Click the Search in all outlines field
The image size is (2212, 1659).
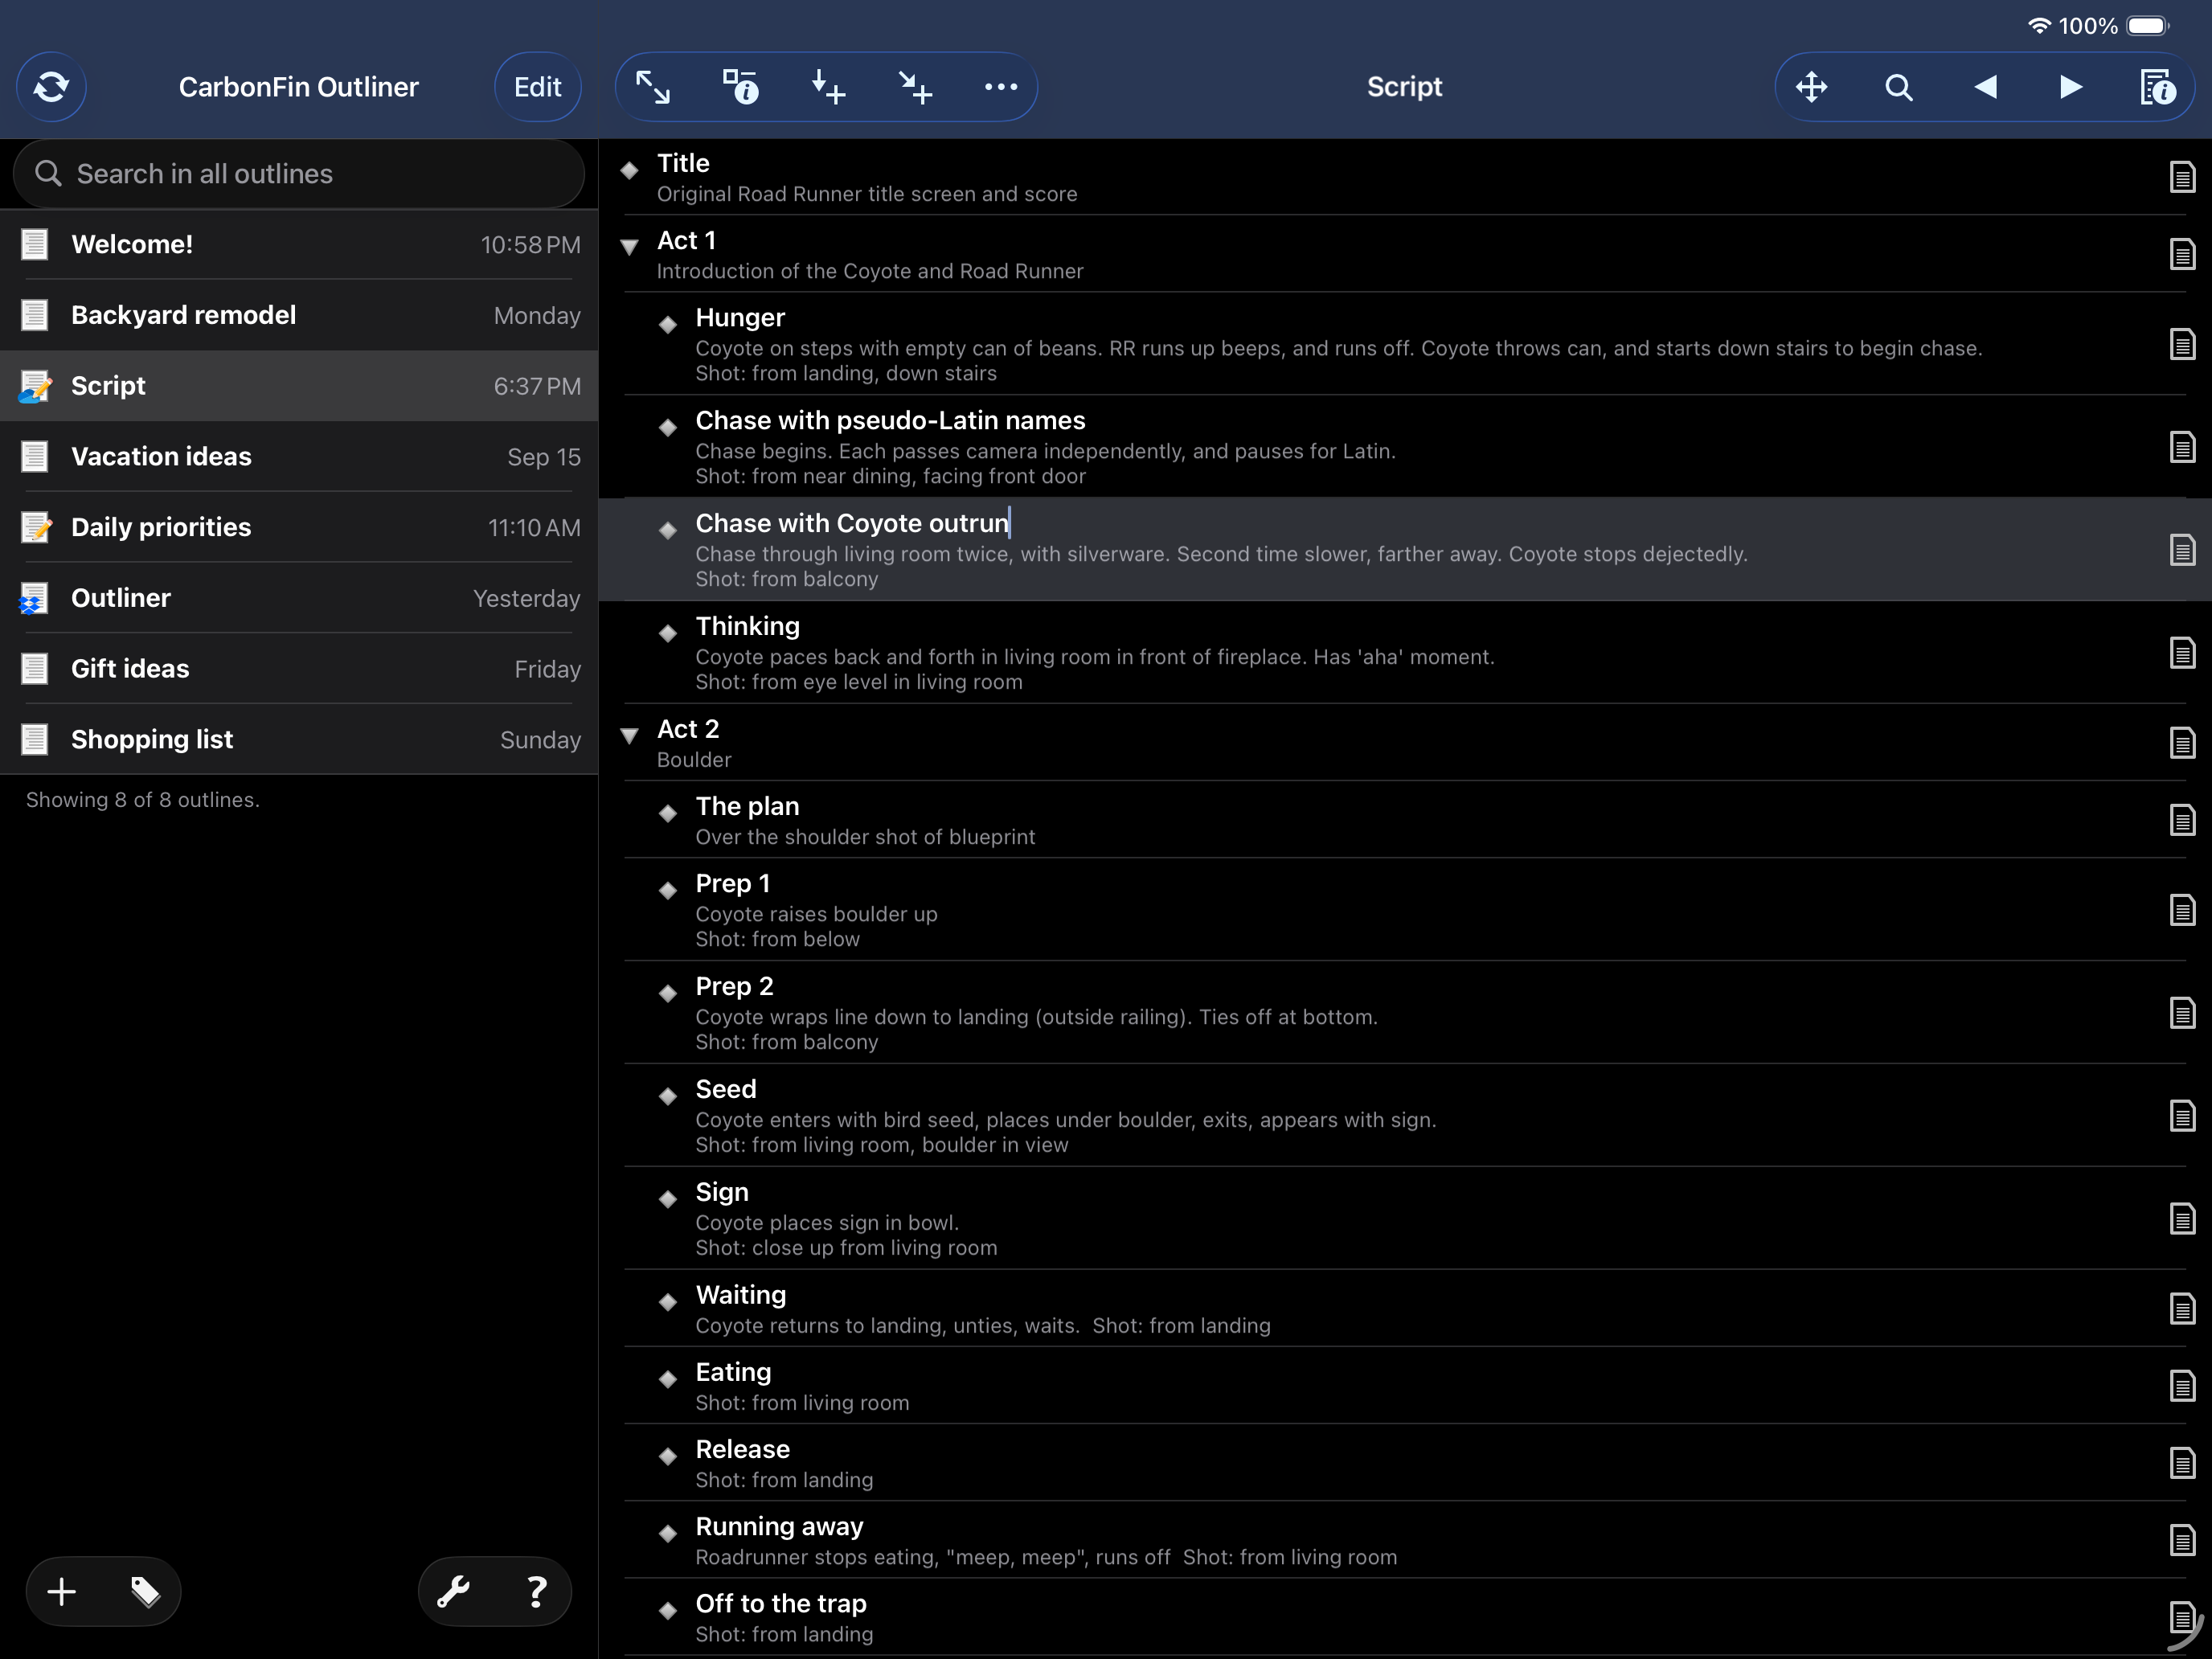(x=298, y=174)
